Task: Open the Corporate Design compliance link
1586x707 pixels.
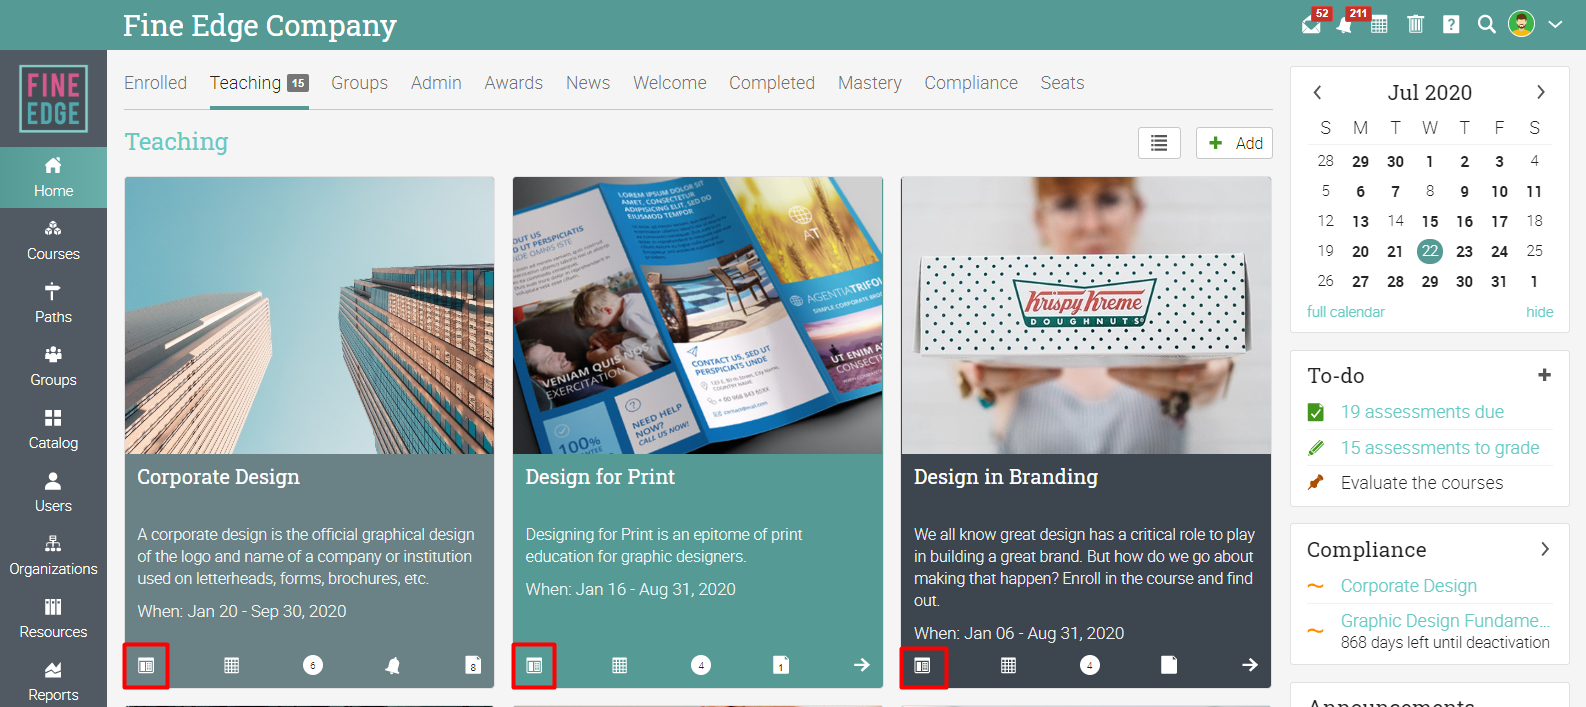Action: pyautogui.click(x=1409, y=586)
